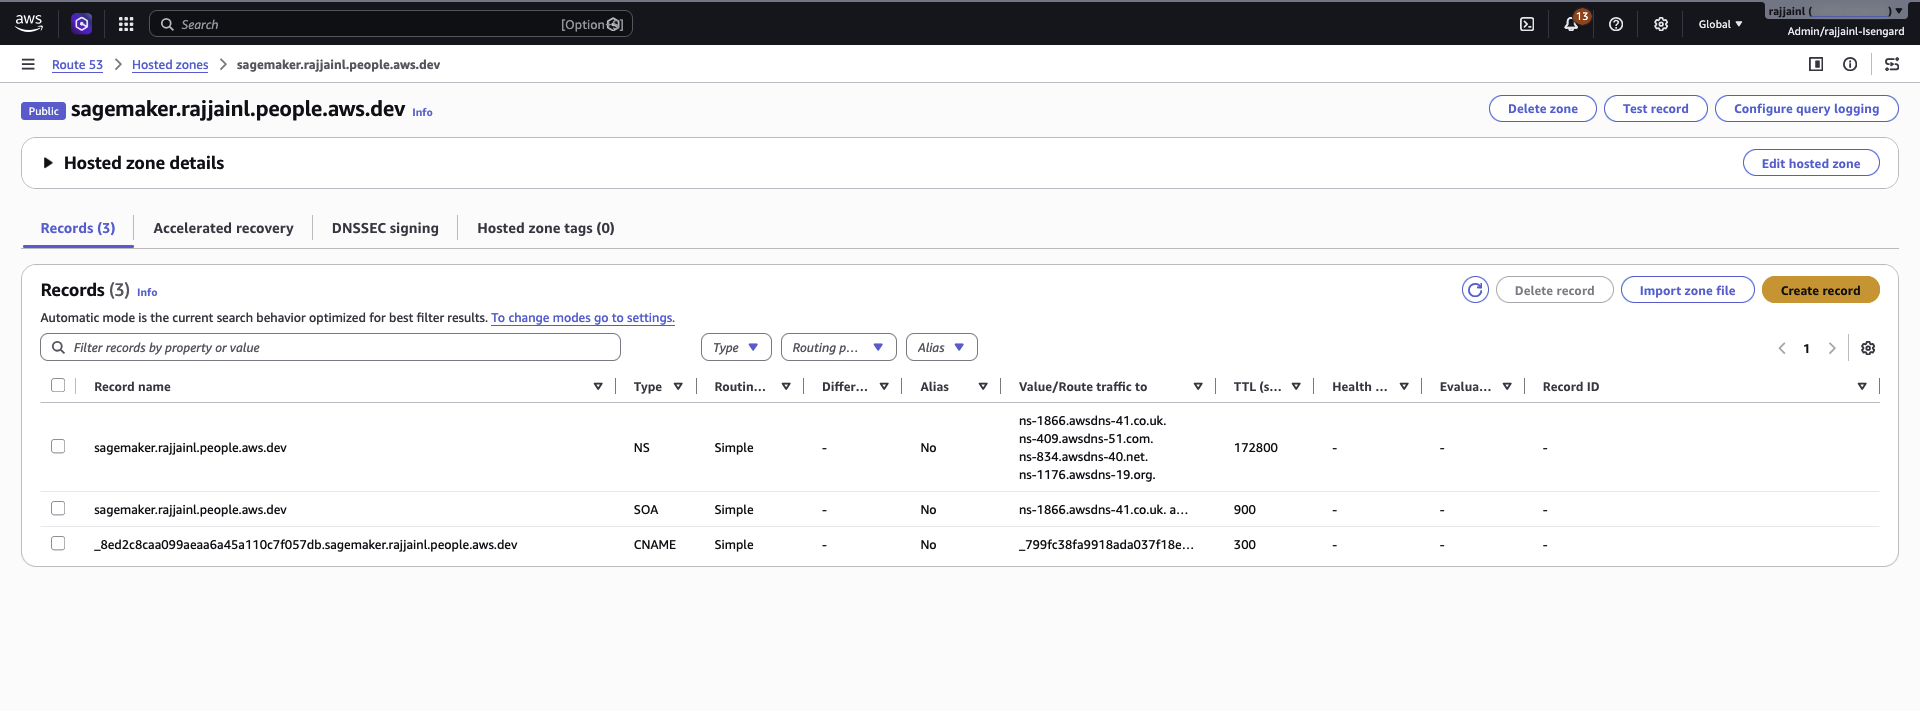Switch to DNSSEC signing tab
This screenshot has height=711, width=1920.
(x=385, y=228)
